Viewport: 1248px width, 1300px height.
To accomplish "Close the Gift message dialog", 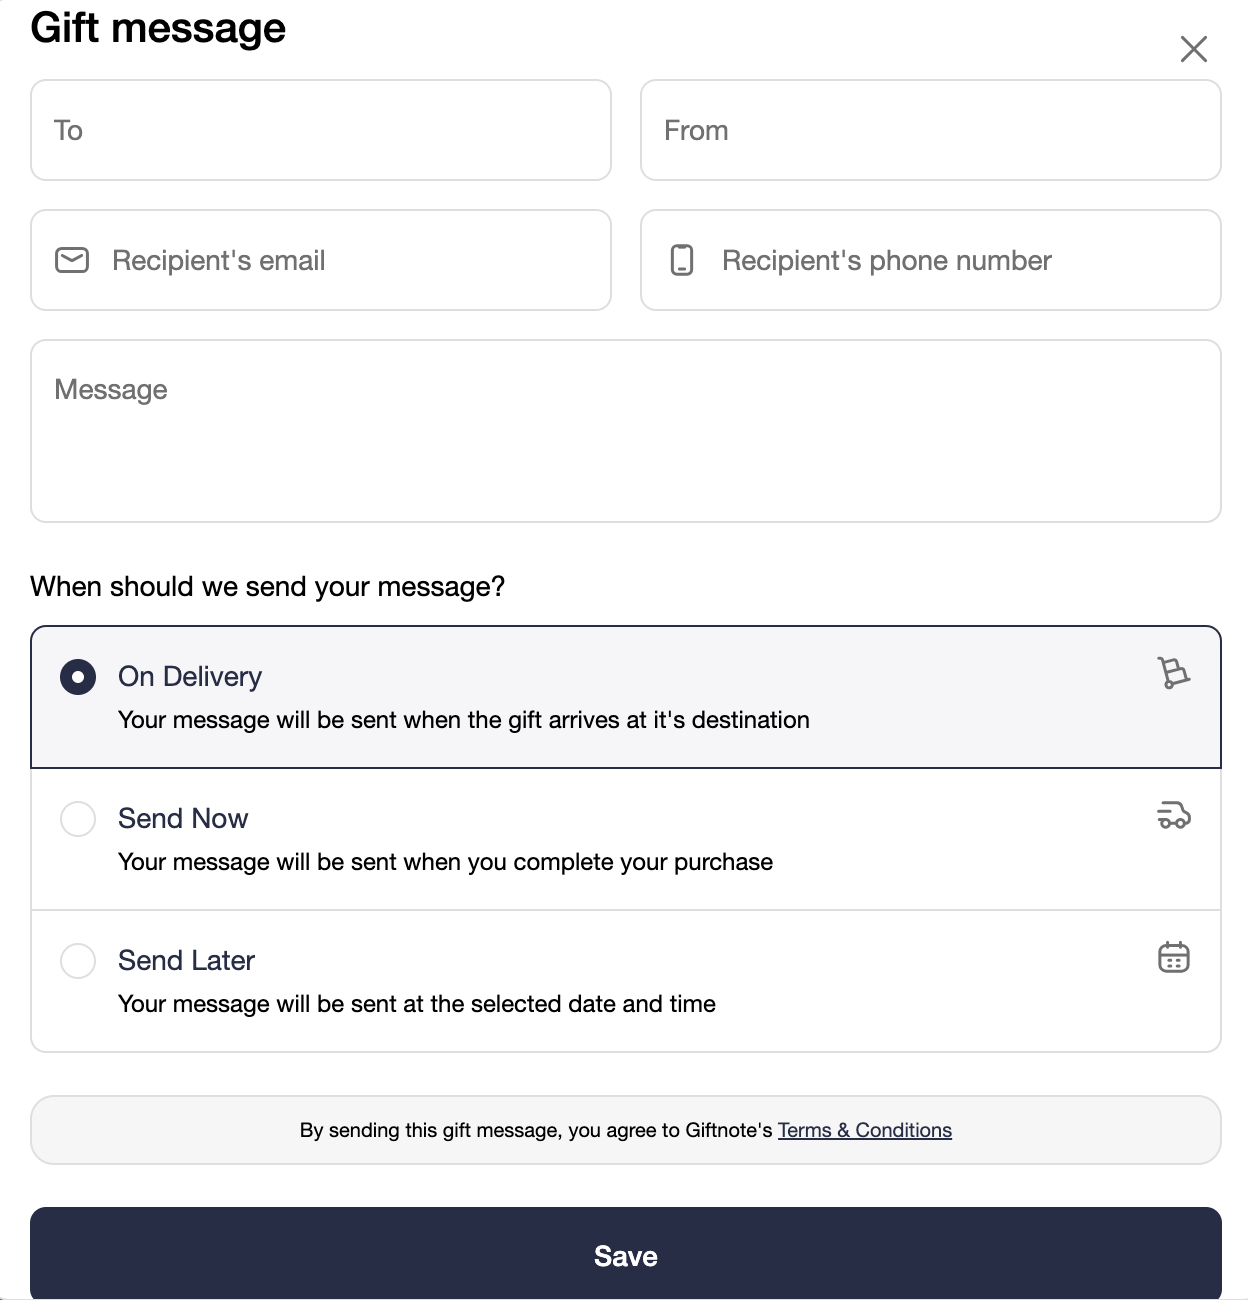I will click(1194, 49).
